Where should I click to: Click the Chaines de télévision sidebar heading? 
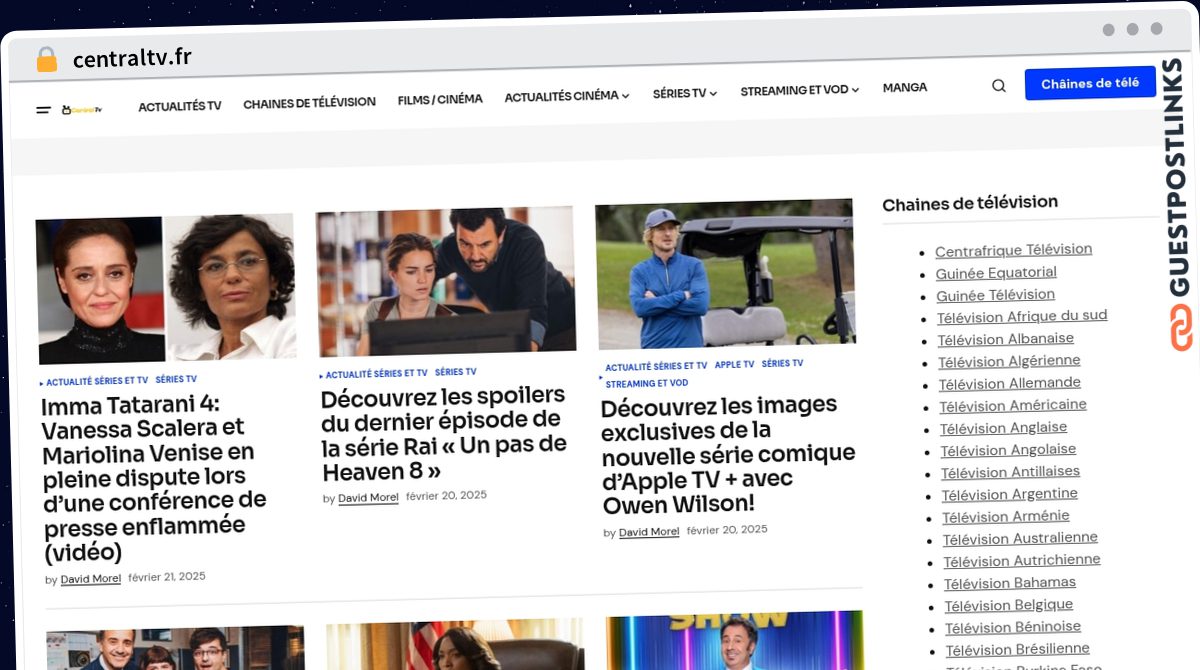(970, 203)
